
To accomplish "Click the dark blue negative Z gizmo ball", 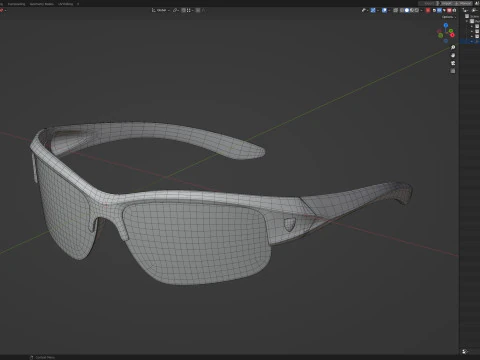I will pos(446,41).
